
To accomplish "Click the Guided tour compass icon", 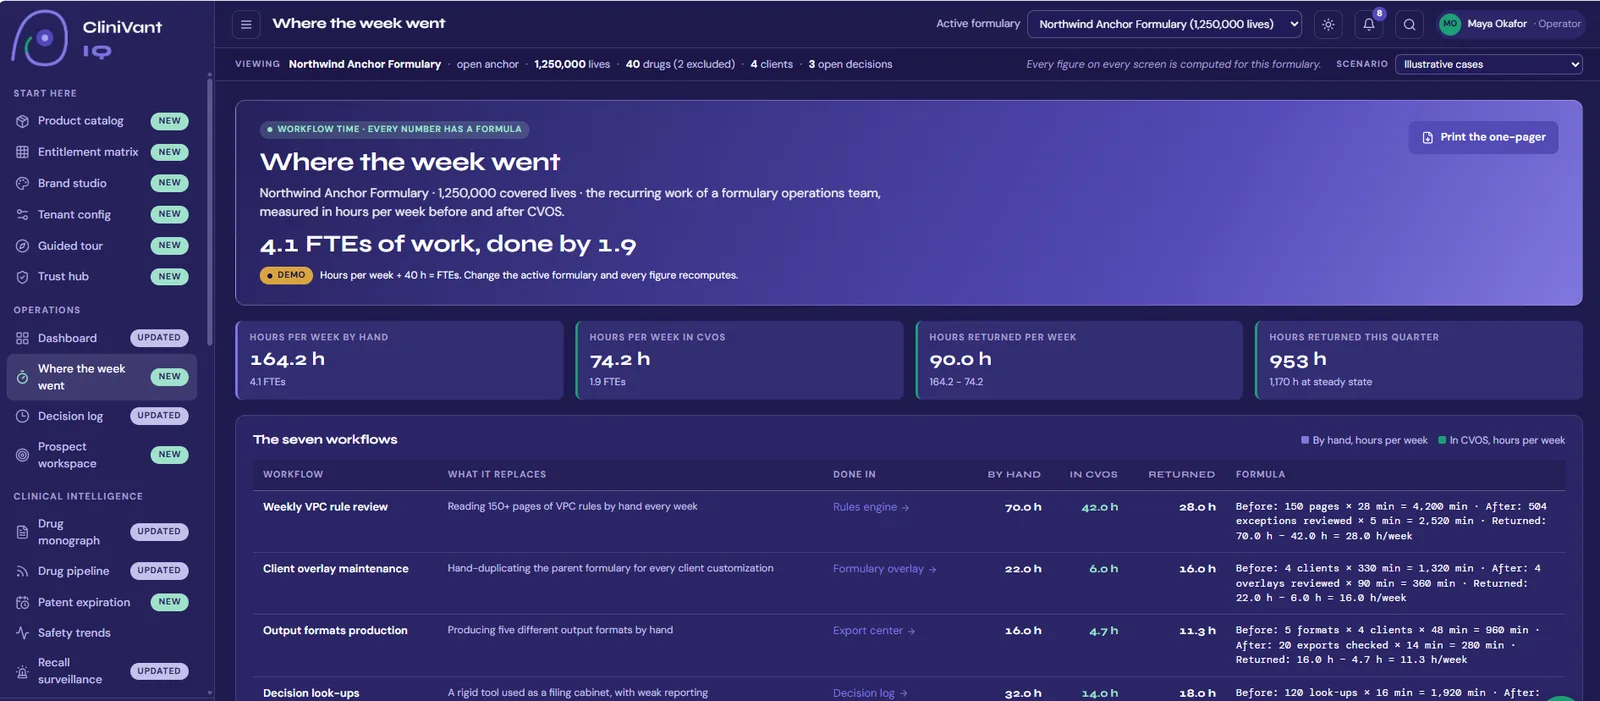I will (x=22, y=246).
